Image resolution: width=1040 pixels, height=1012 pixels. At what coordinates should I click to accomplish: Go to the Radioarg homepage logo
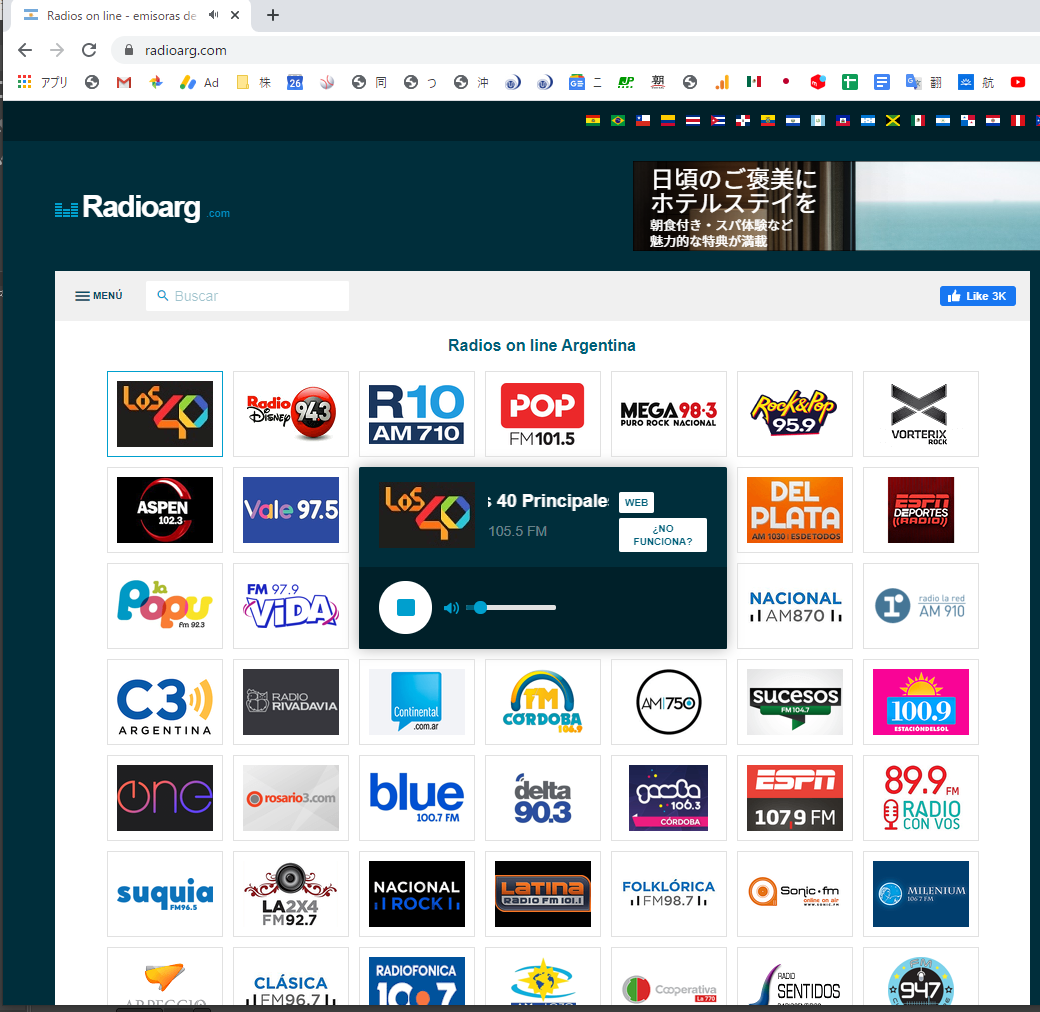point(142,208)
